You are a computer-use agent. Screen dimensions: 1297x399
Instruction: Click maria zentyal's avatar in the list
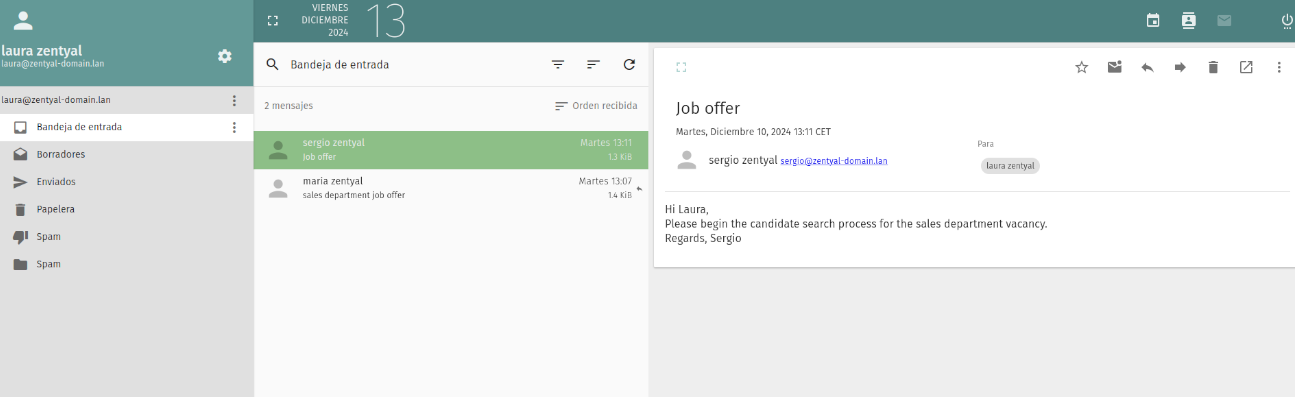pos(278,188)
